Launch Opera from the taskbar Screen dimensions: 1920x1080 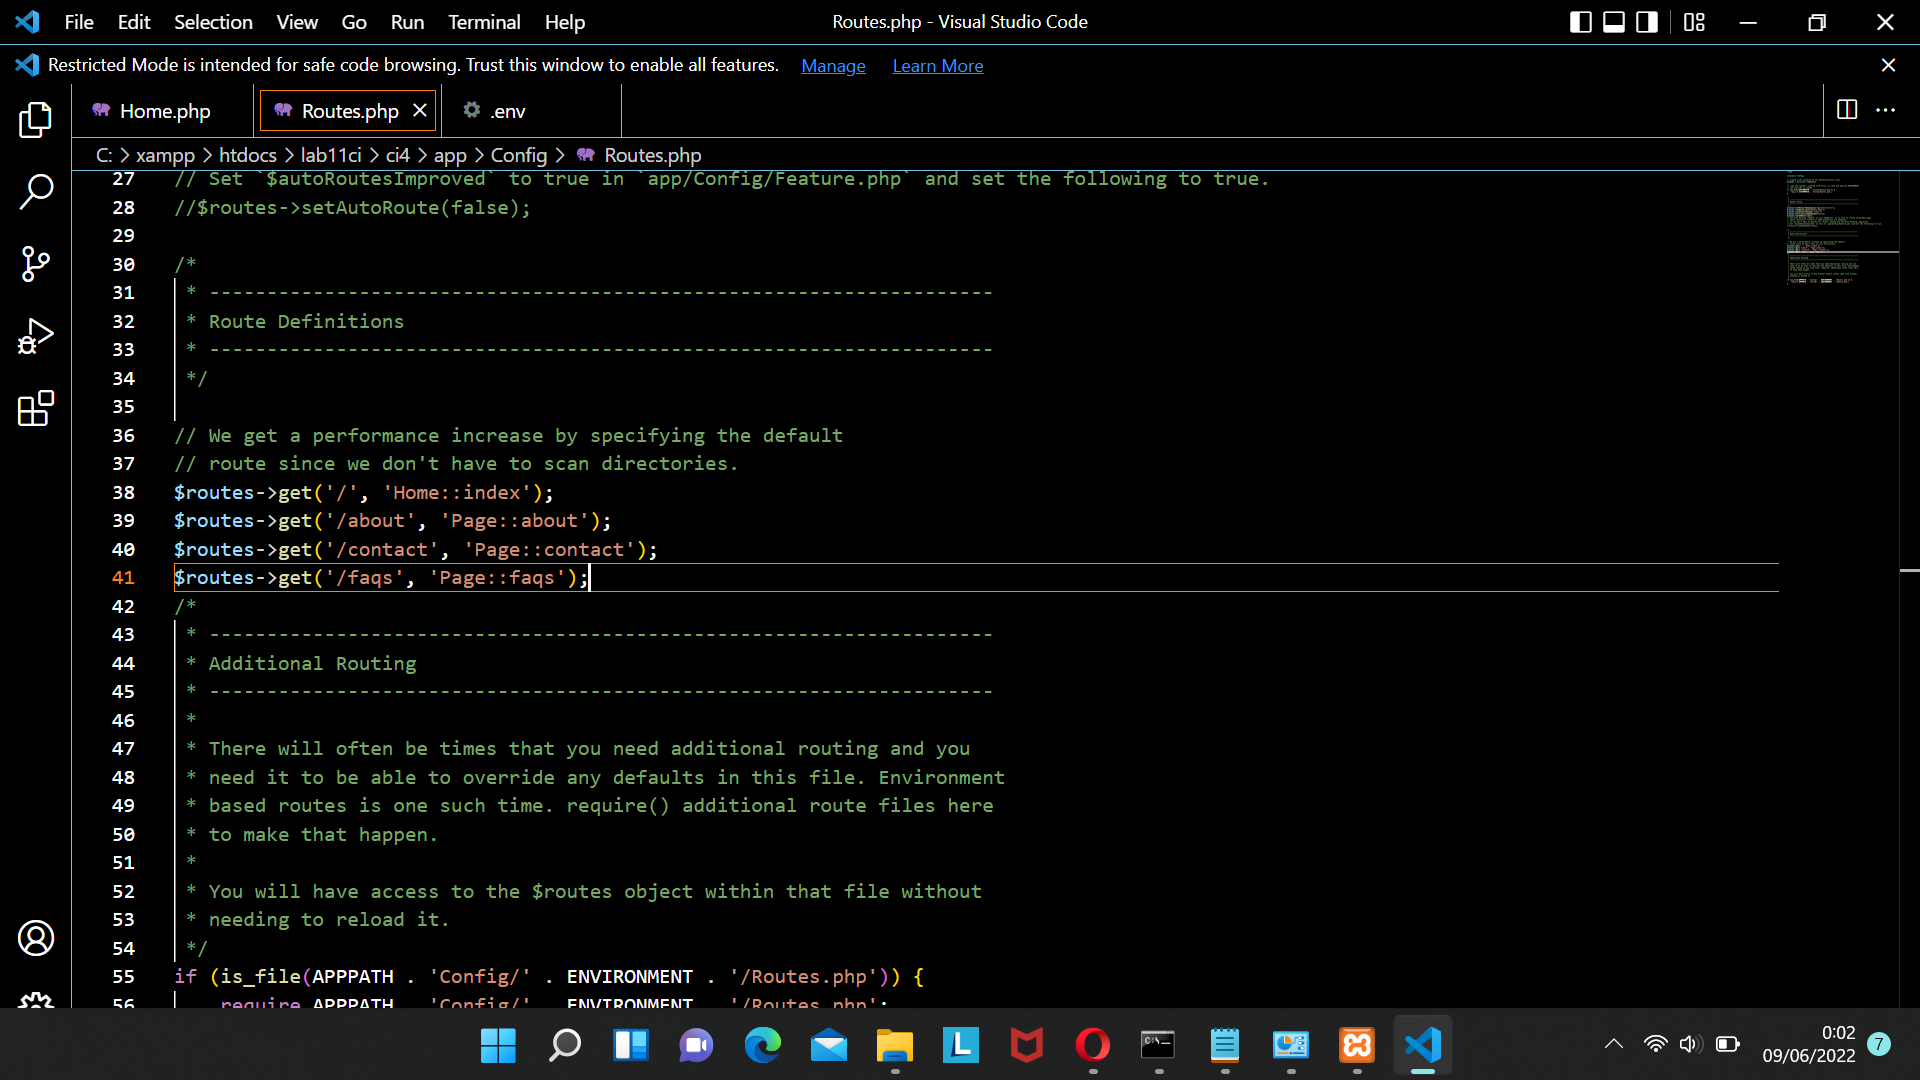pos(1092,1046)
